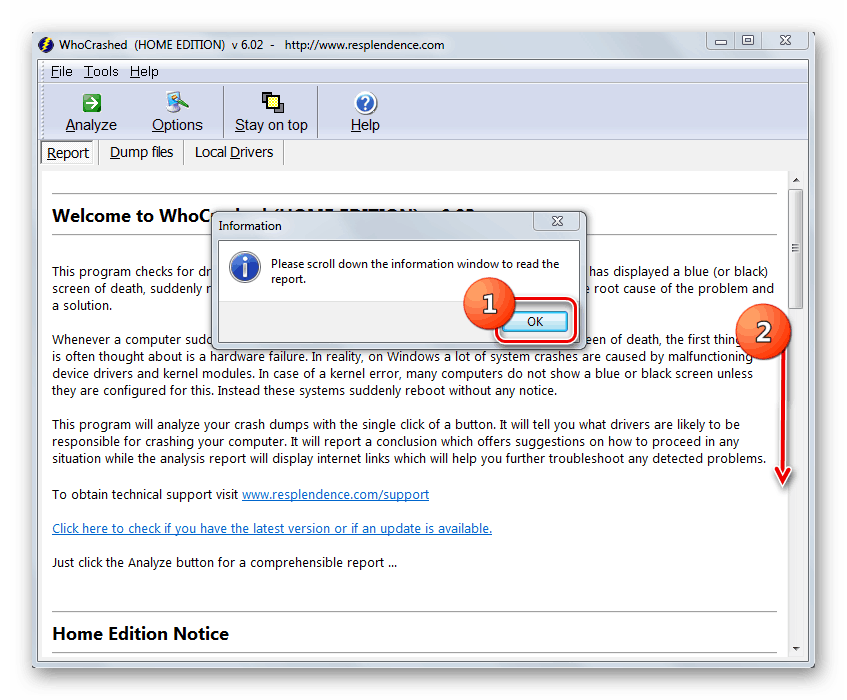Confirm the Information dialog with OK
847x700 pixels.
point(535,321)
